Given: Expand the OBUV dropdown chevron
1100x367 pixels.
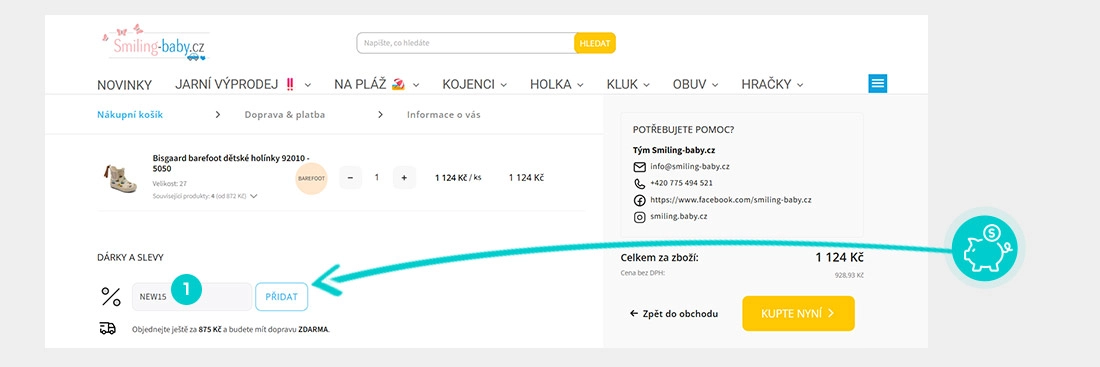Looking at the screenshot, I should pyautogui.click(x=715, y=85).
